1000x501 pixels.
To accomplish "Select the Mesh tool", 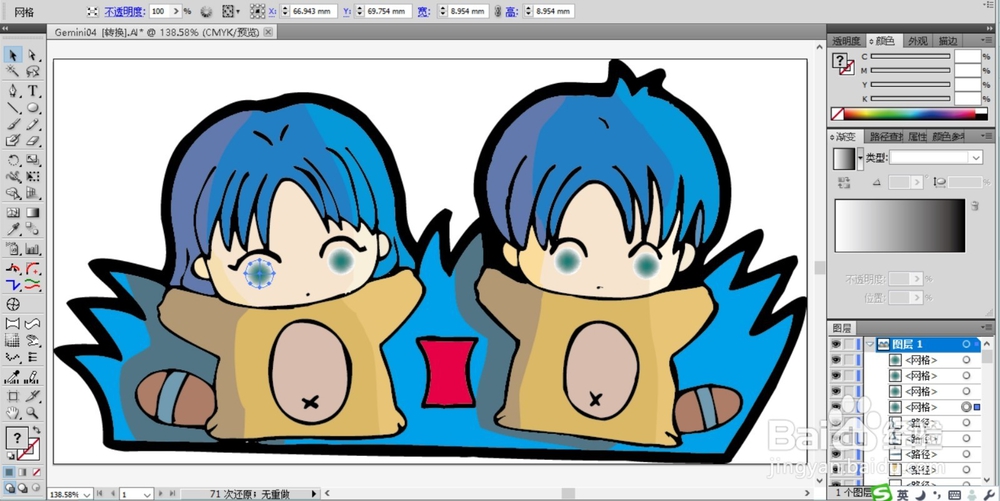I will [13, 213].
